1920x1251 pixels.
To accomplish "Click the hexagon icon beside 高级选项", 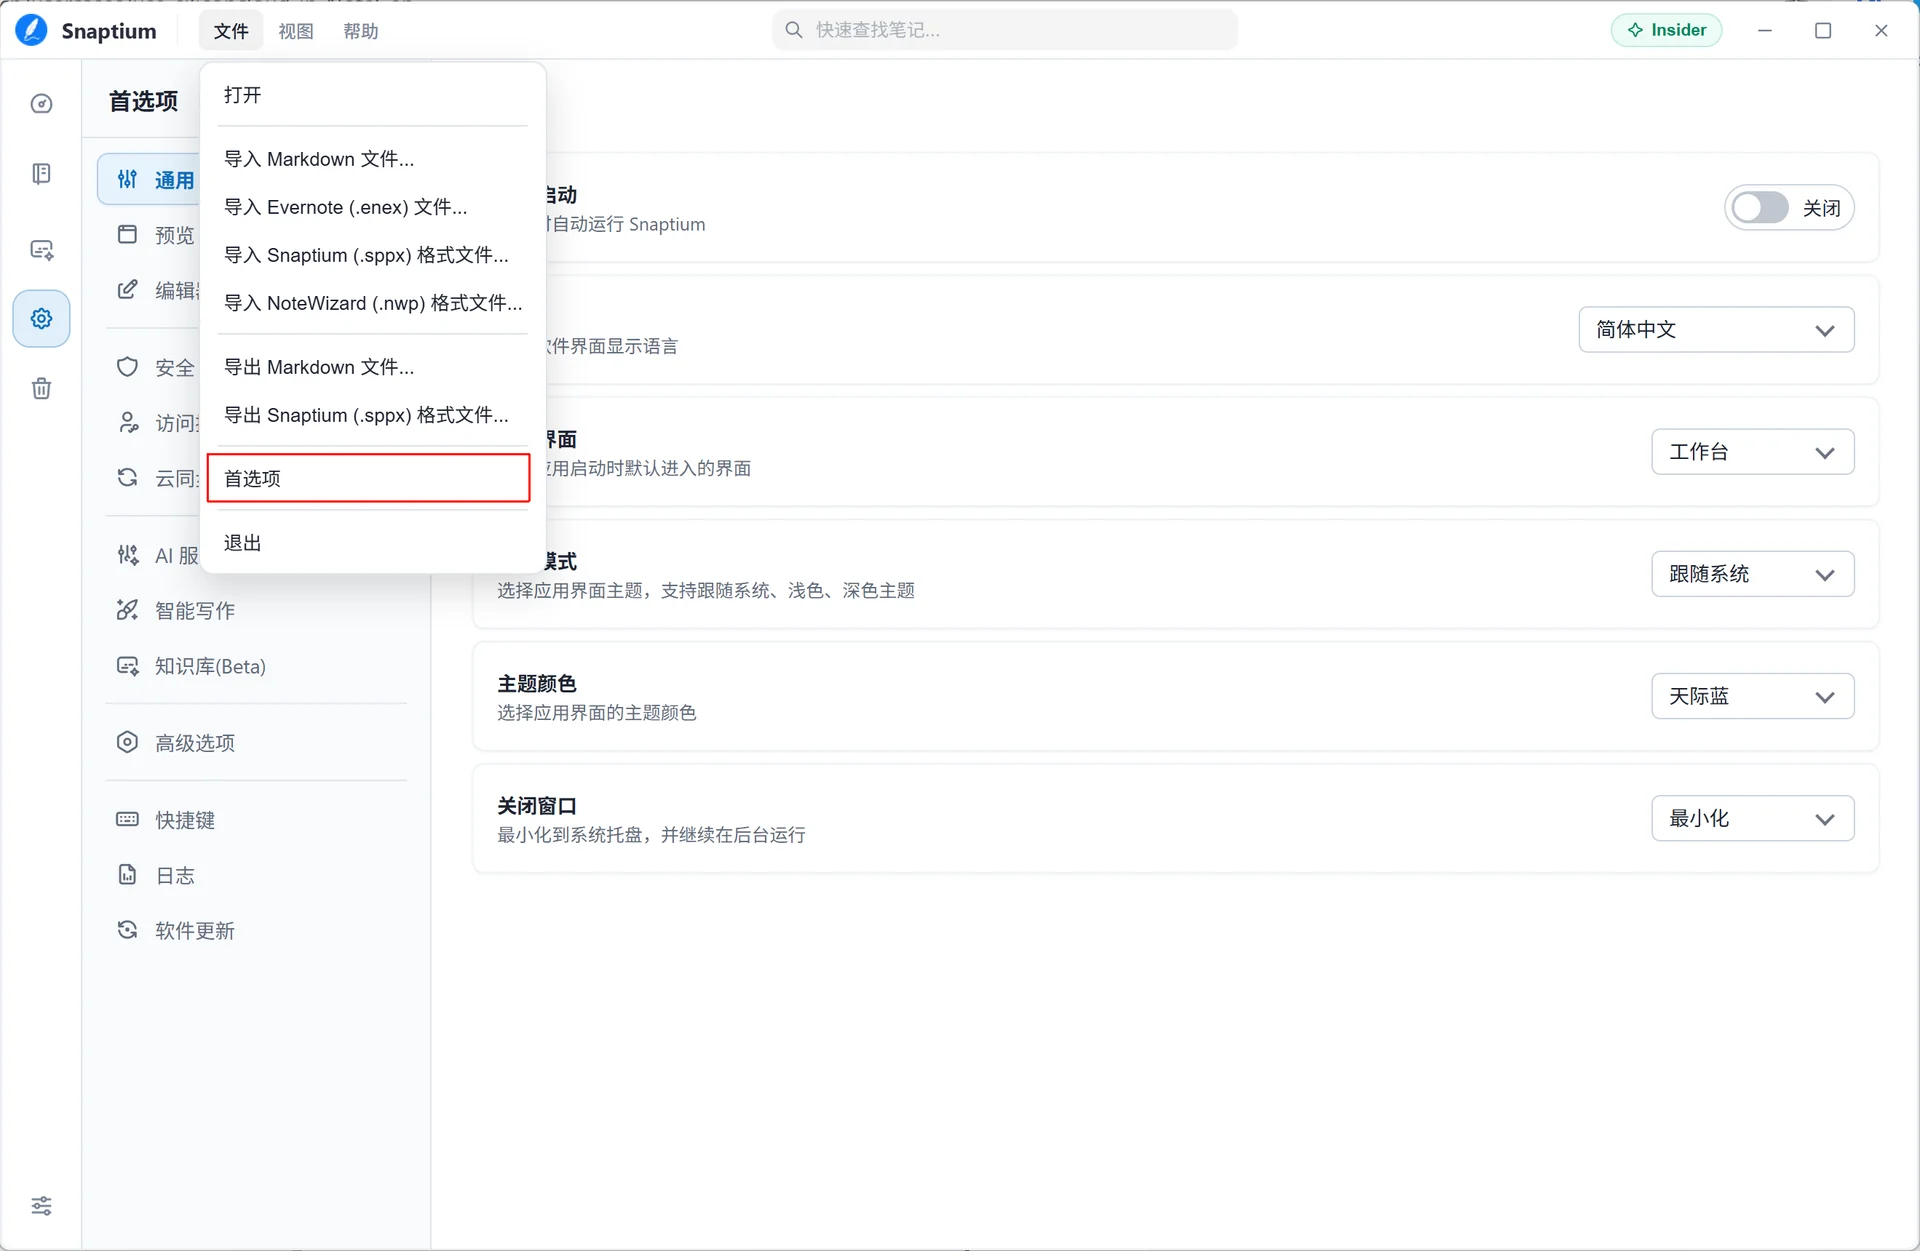I will coord(127,742).
